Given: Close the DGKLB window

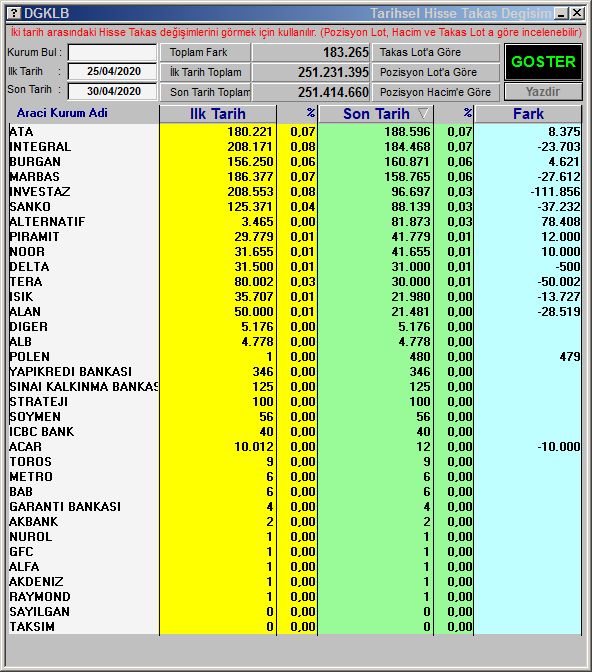Looking at the screenshot, I should pos(577,13).
